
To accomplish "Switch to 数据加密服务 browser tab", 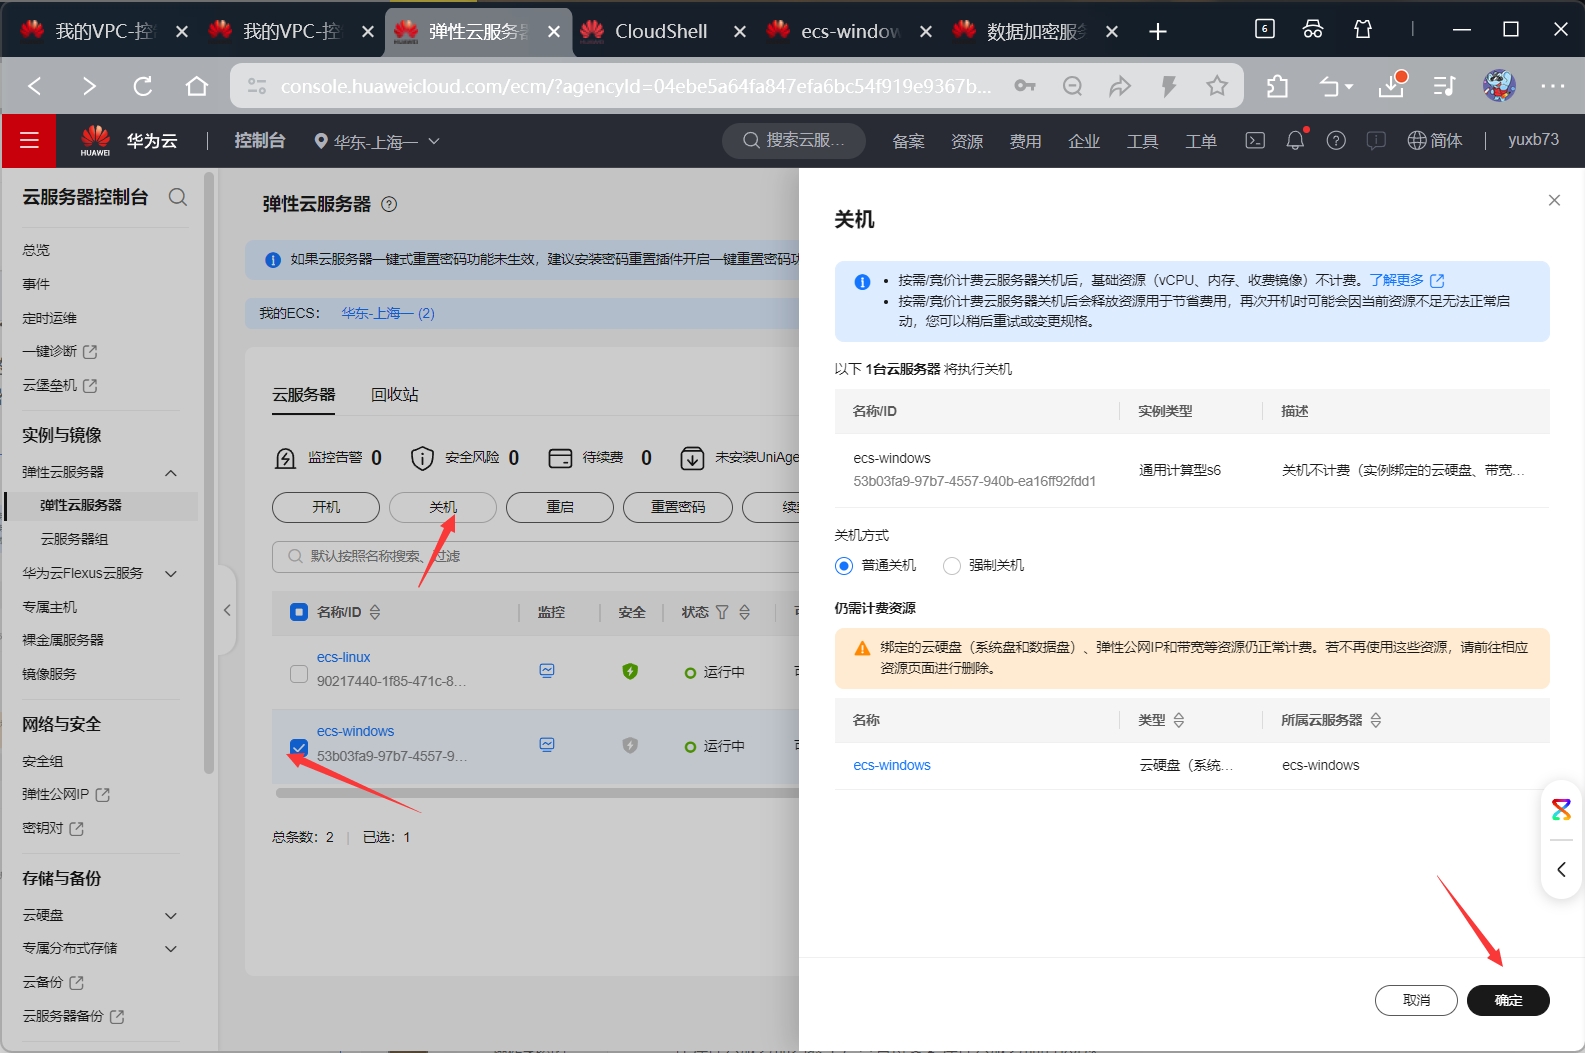I will click(x=1035, y=31).
